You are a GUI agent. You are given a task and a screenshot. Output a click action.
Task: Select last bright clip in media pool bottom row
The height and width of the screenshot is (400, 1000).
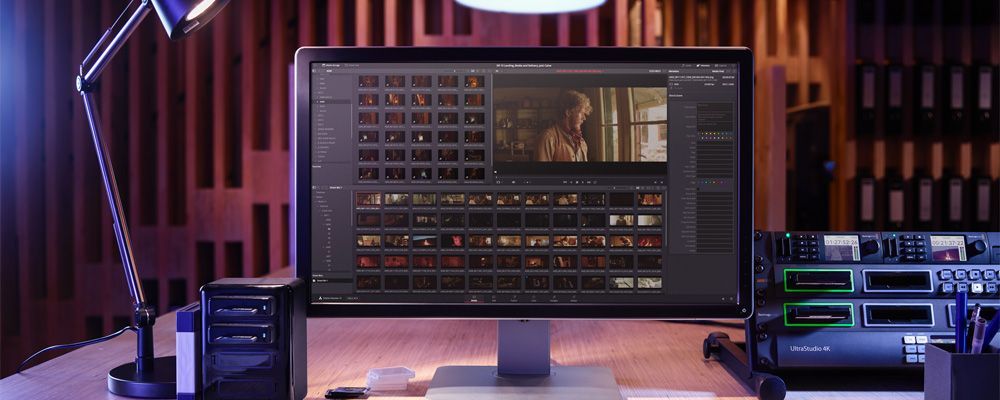(x=650, y=283)
